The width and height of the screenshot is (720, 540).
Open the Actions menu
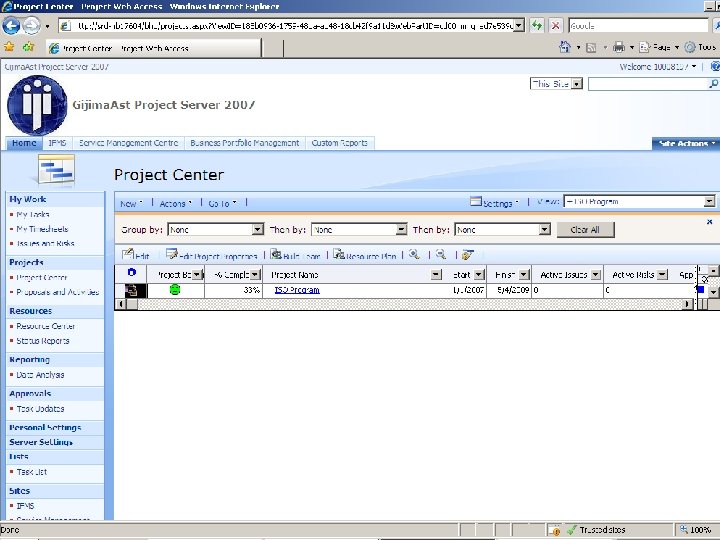175,203
